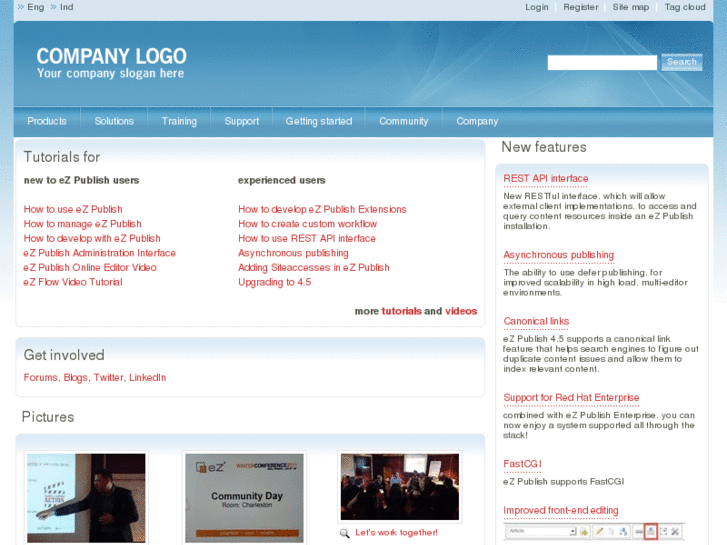The image size is (727, 545).
Task: Open the Register link
Action: (580, 7)
